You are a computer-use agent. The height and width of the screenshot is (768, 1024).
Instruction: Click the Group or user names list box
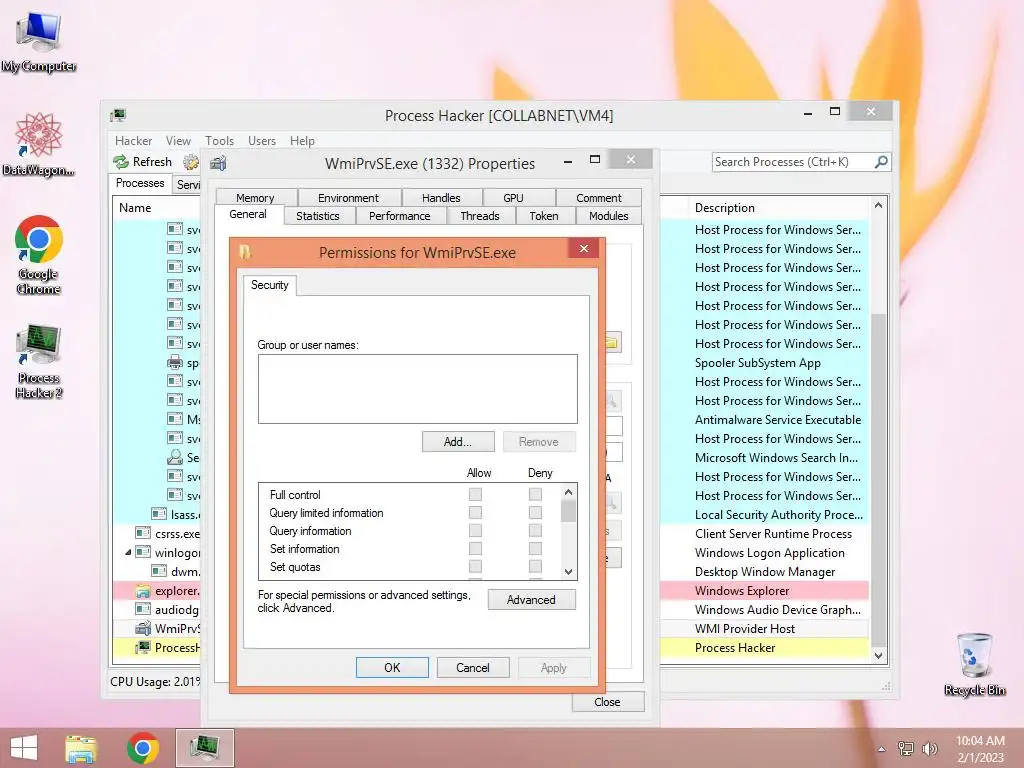click(418, 389)
